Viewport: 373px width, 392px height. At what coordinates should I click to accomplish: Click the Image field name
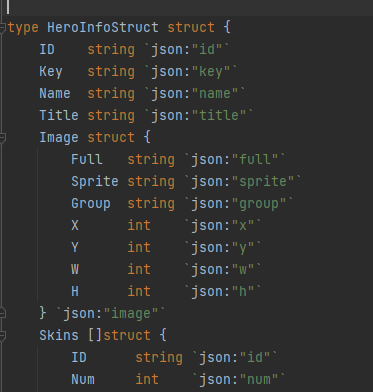pyautogui.click(x=59, y=138)
